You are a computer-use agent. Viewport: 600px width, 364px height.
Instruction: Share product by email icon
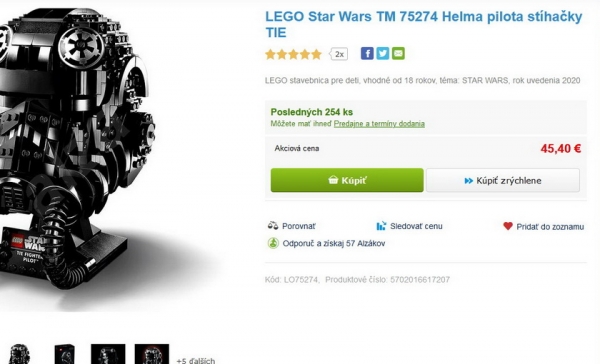tap(398, 54)
